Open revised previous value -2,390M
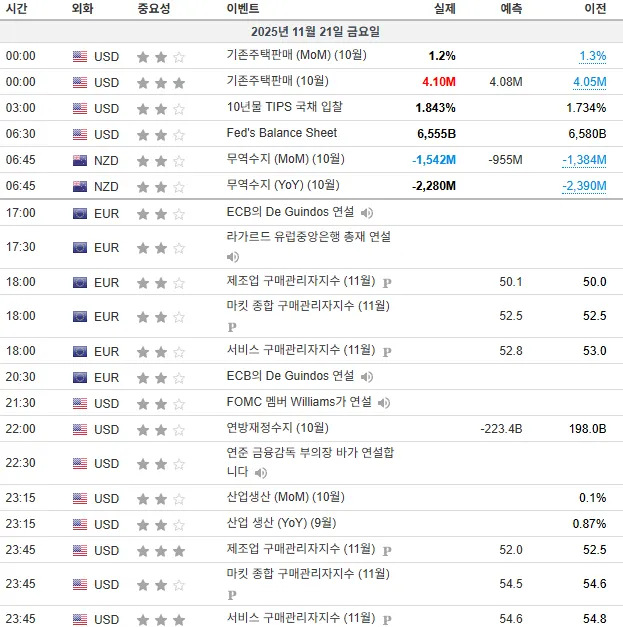This screenshot has width=623, height=627. pyautogui.click(x=584, y=186)
